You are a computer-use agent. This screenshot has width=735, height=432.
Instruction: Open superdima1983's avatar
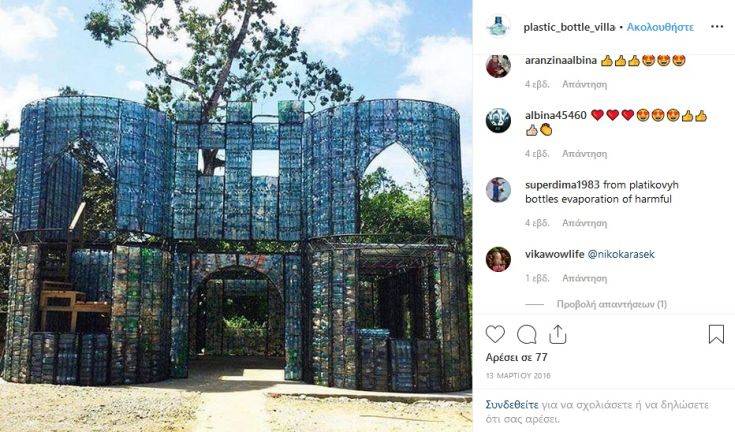click(498, 190)
